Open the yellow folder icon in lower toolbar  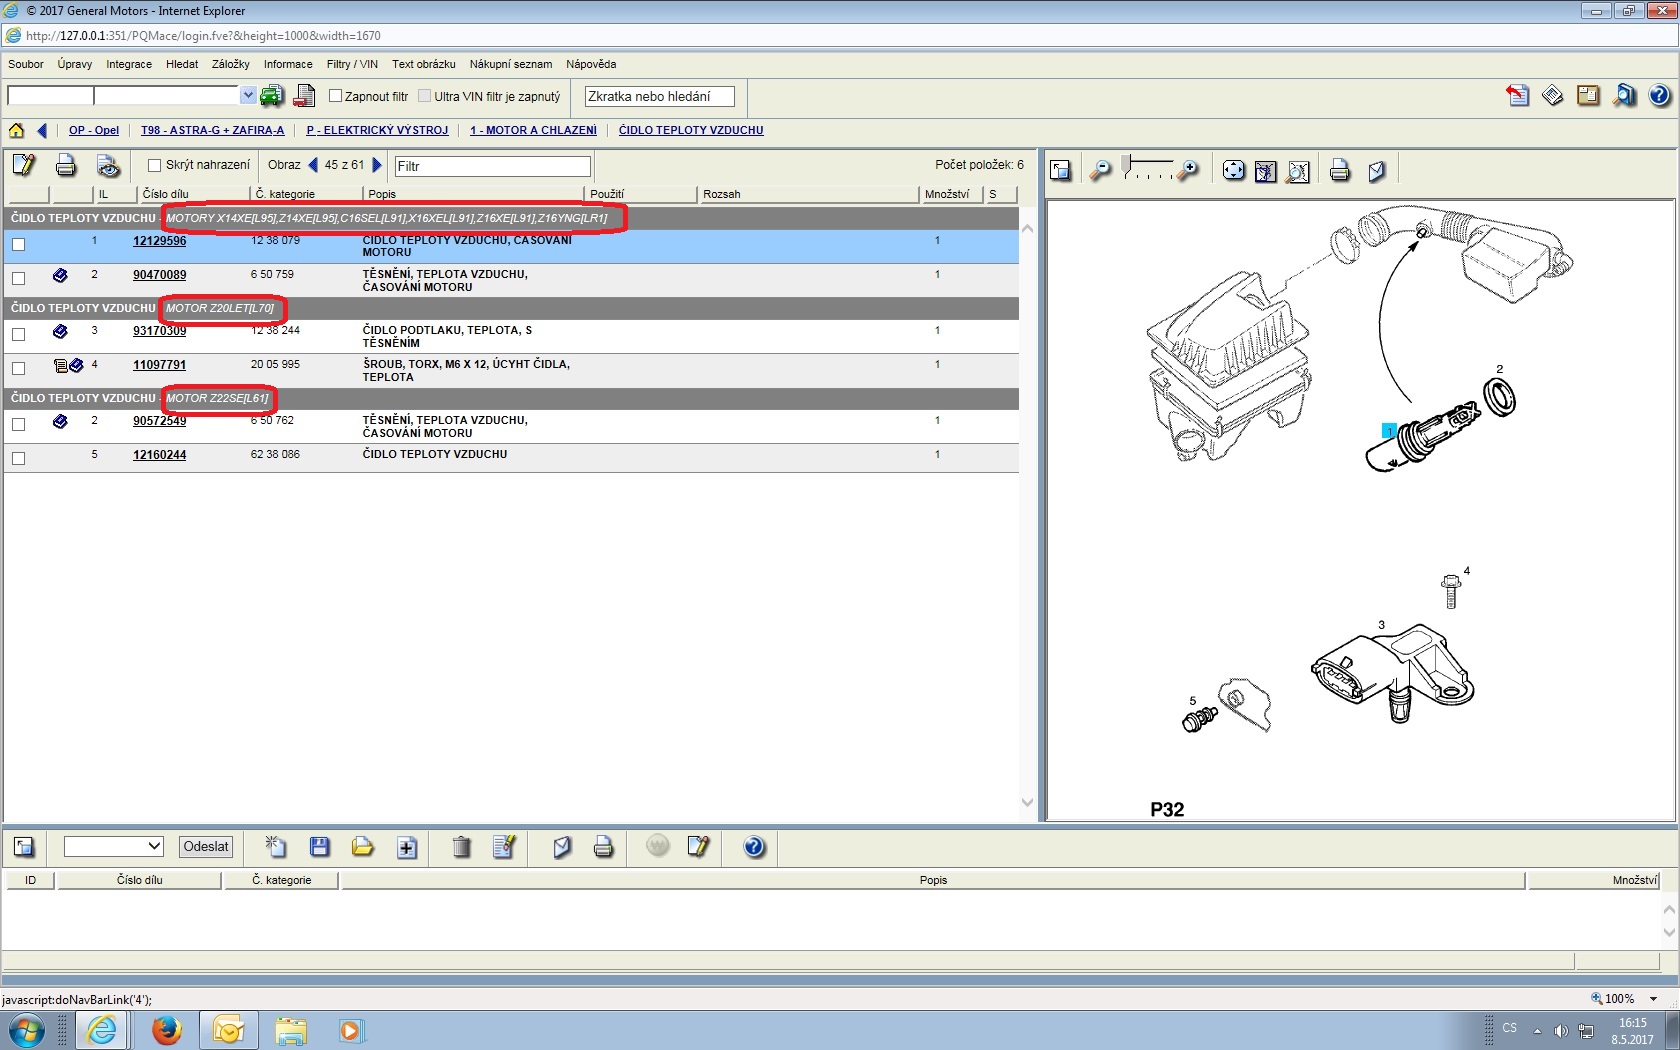click(362, 847)
